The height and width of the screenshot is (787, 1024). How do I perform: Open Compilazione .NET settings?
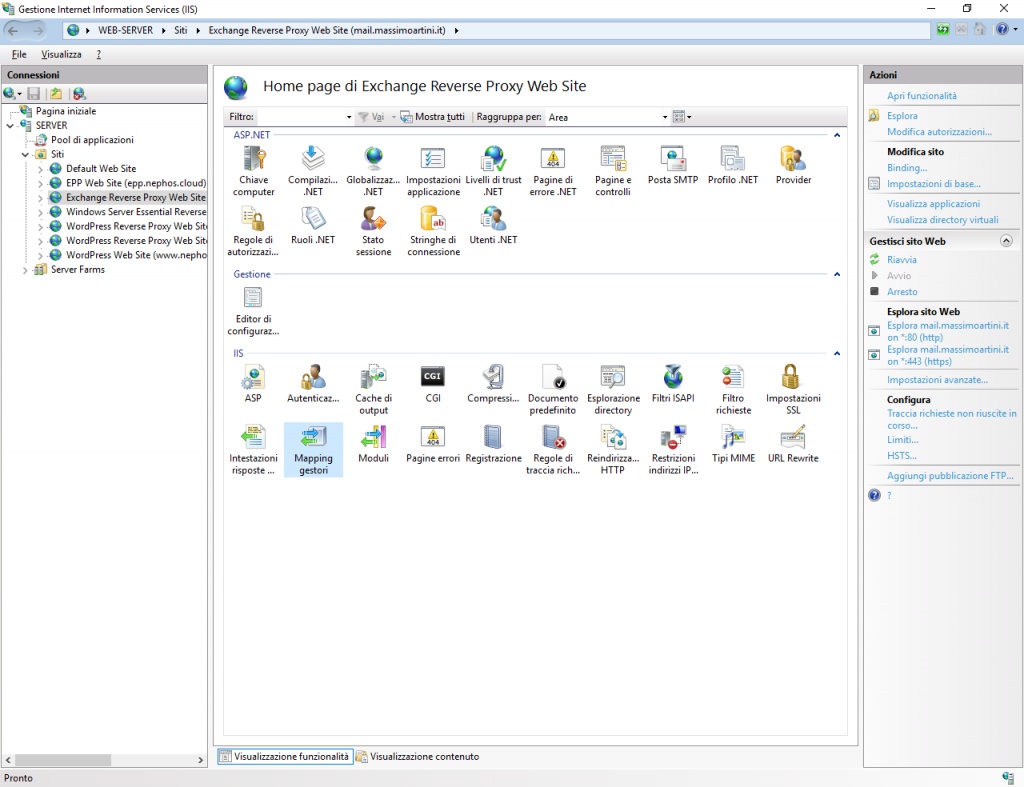[313, 171]
